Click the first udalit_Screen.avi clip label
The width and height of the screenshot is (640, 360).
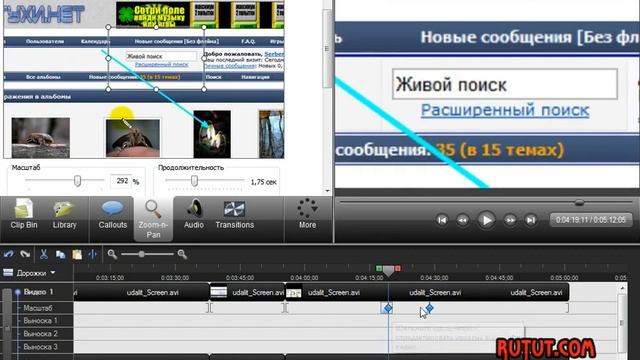pos(152,292)
